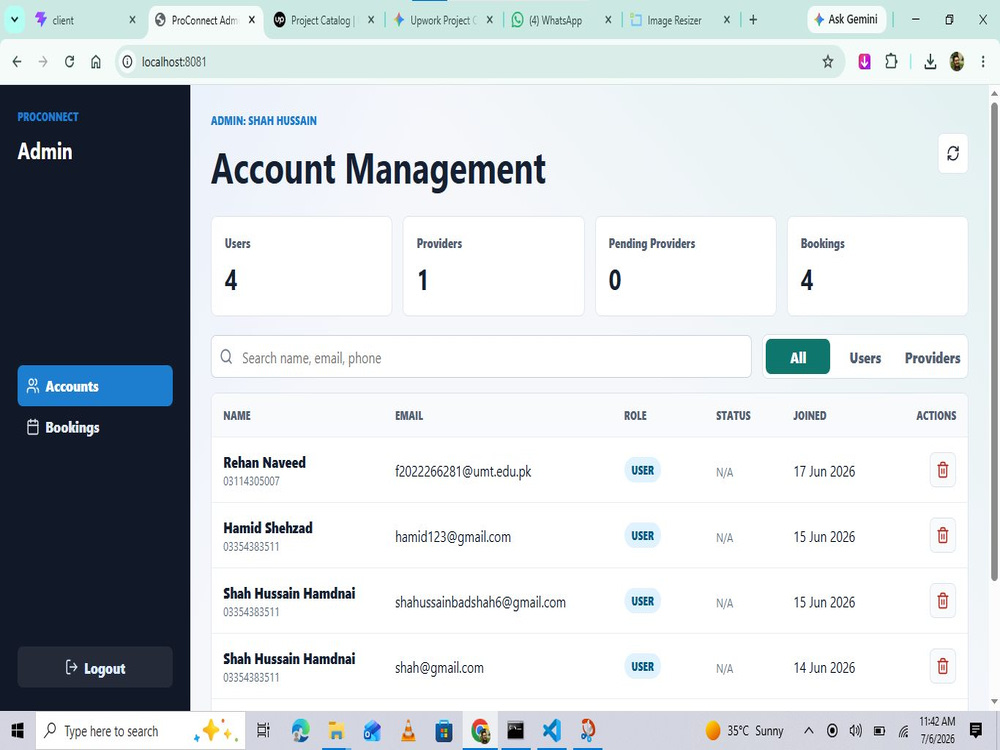Filter list by Providers
Viewport: 1000px width, 750px height.
point(932,358)
